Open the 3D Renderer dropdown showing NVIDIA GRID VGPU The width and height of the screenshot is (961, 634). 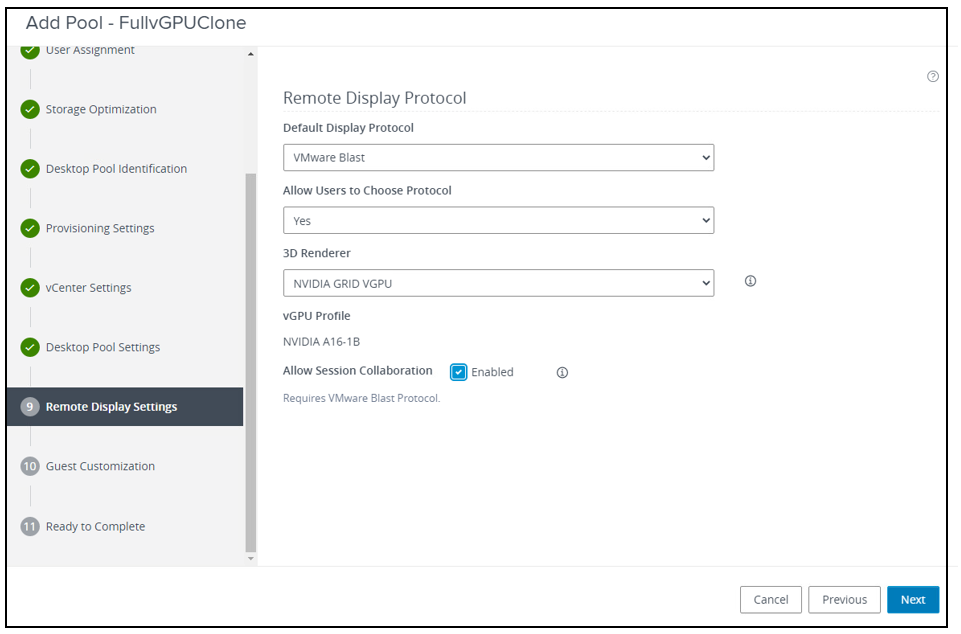[498, 283]
